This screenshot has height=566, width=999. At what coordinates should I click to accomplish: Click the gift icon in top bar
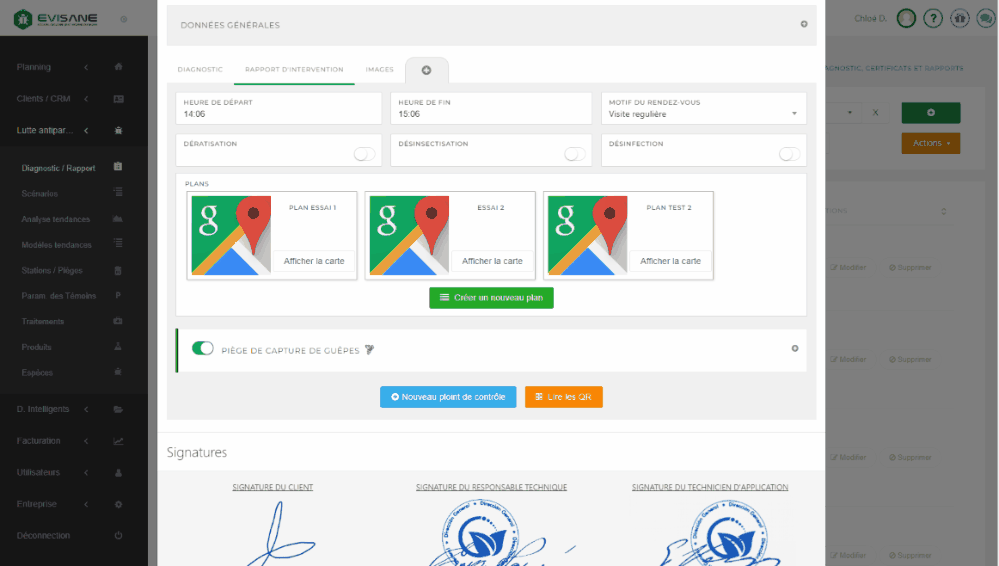[960, 18]
